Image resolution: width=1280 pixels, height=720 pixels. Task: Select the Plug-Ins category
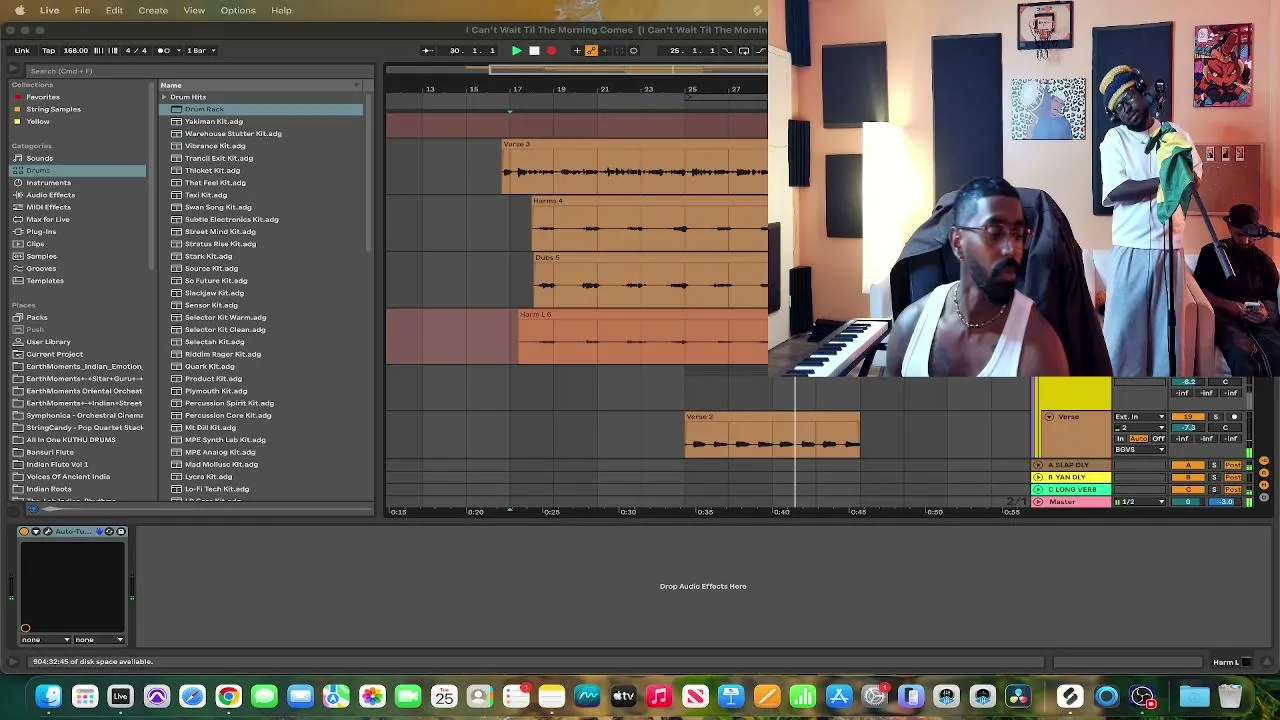pyautogui.click(x=41, y=232)
